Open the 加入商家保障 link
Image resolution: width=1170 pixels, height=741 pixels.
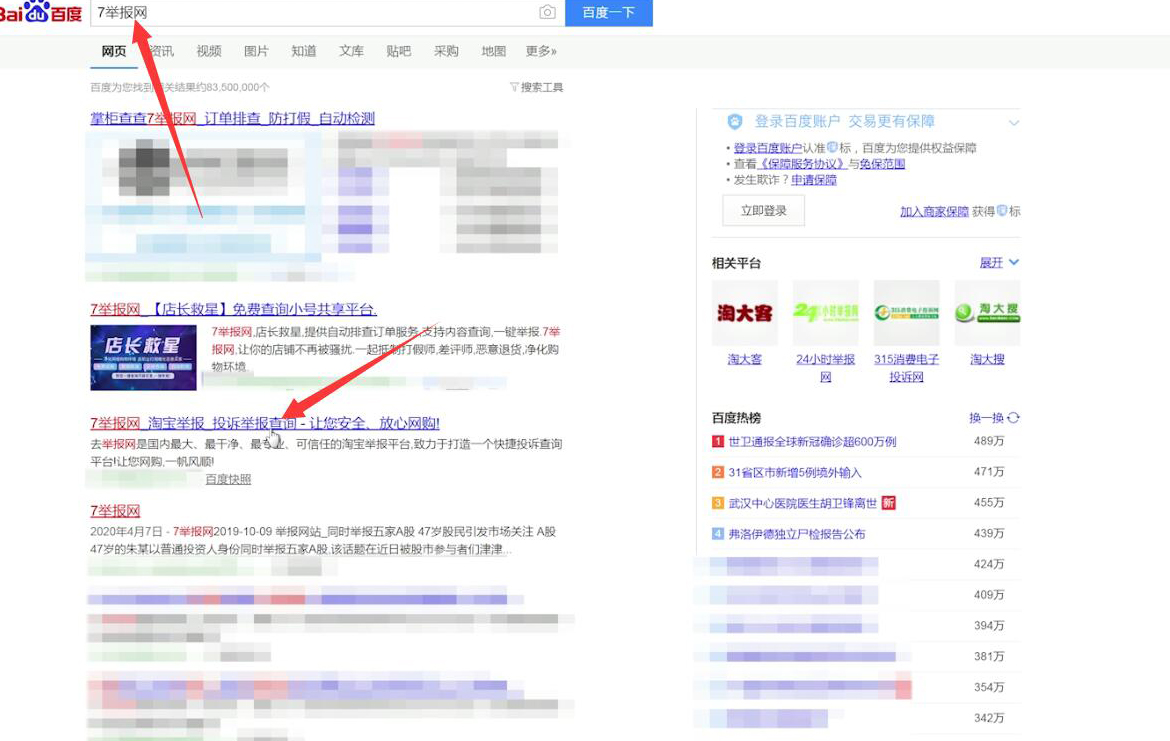click(934, 212)
